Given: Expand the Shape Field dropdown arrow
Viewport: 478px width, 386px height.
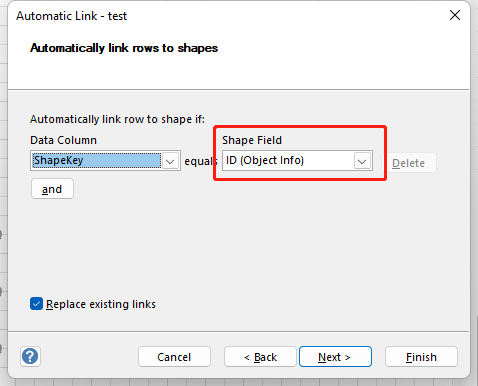Looking at the screenshot, I should point(362,161).
